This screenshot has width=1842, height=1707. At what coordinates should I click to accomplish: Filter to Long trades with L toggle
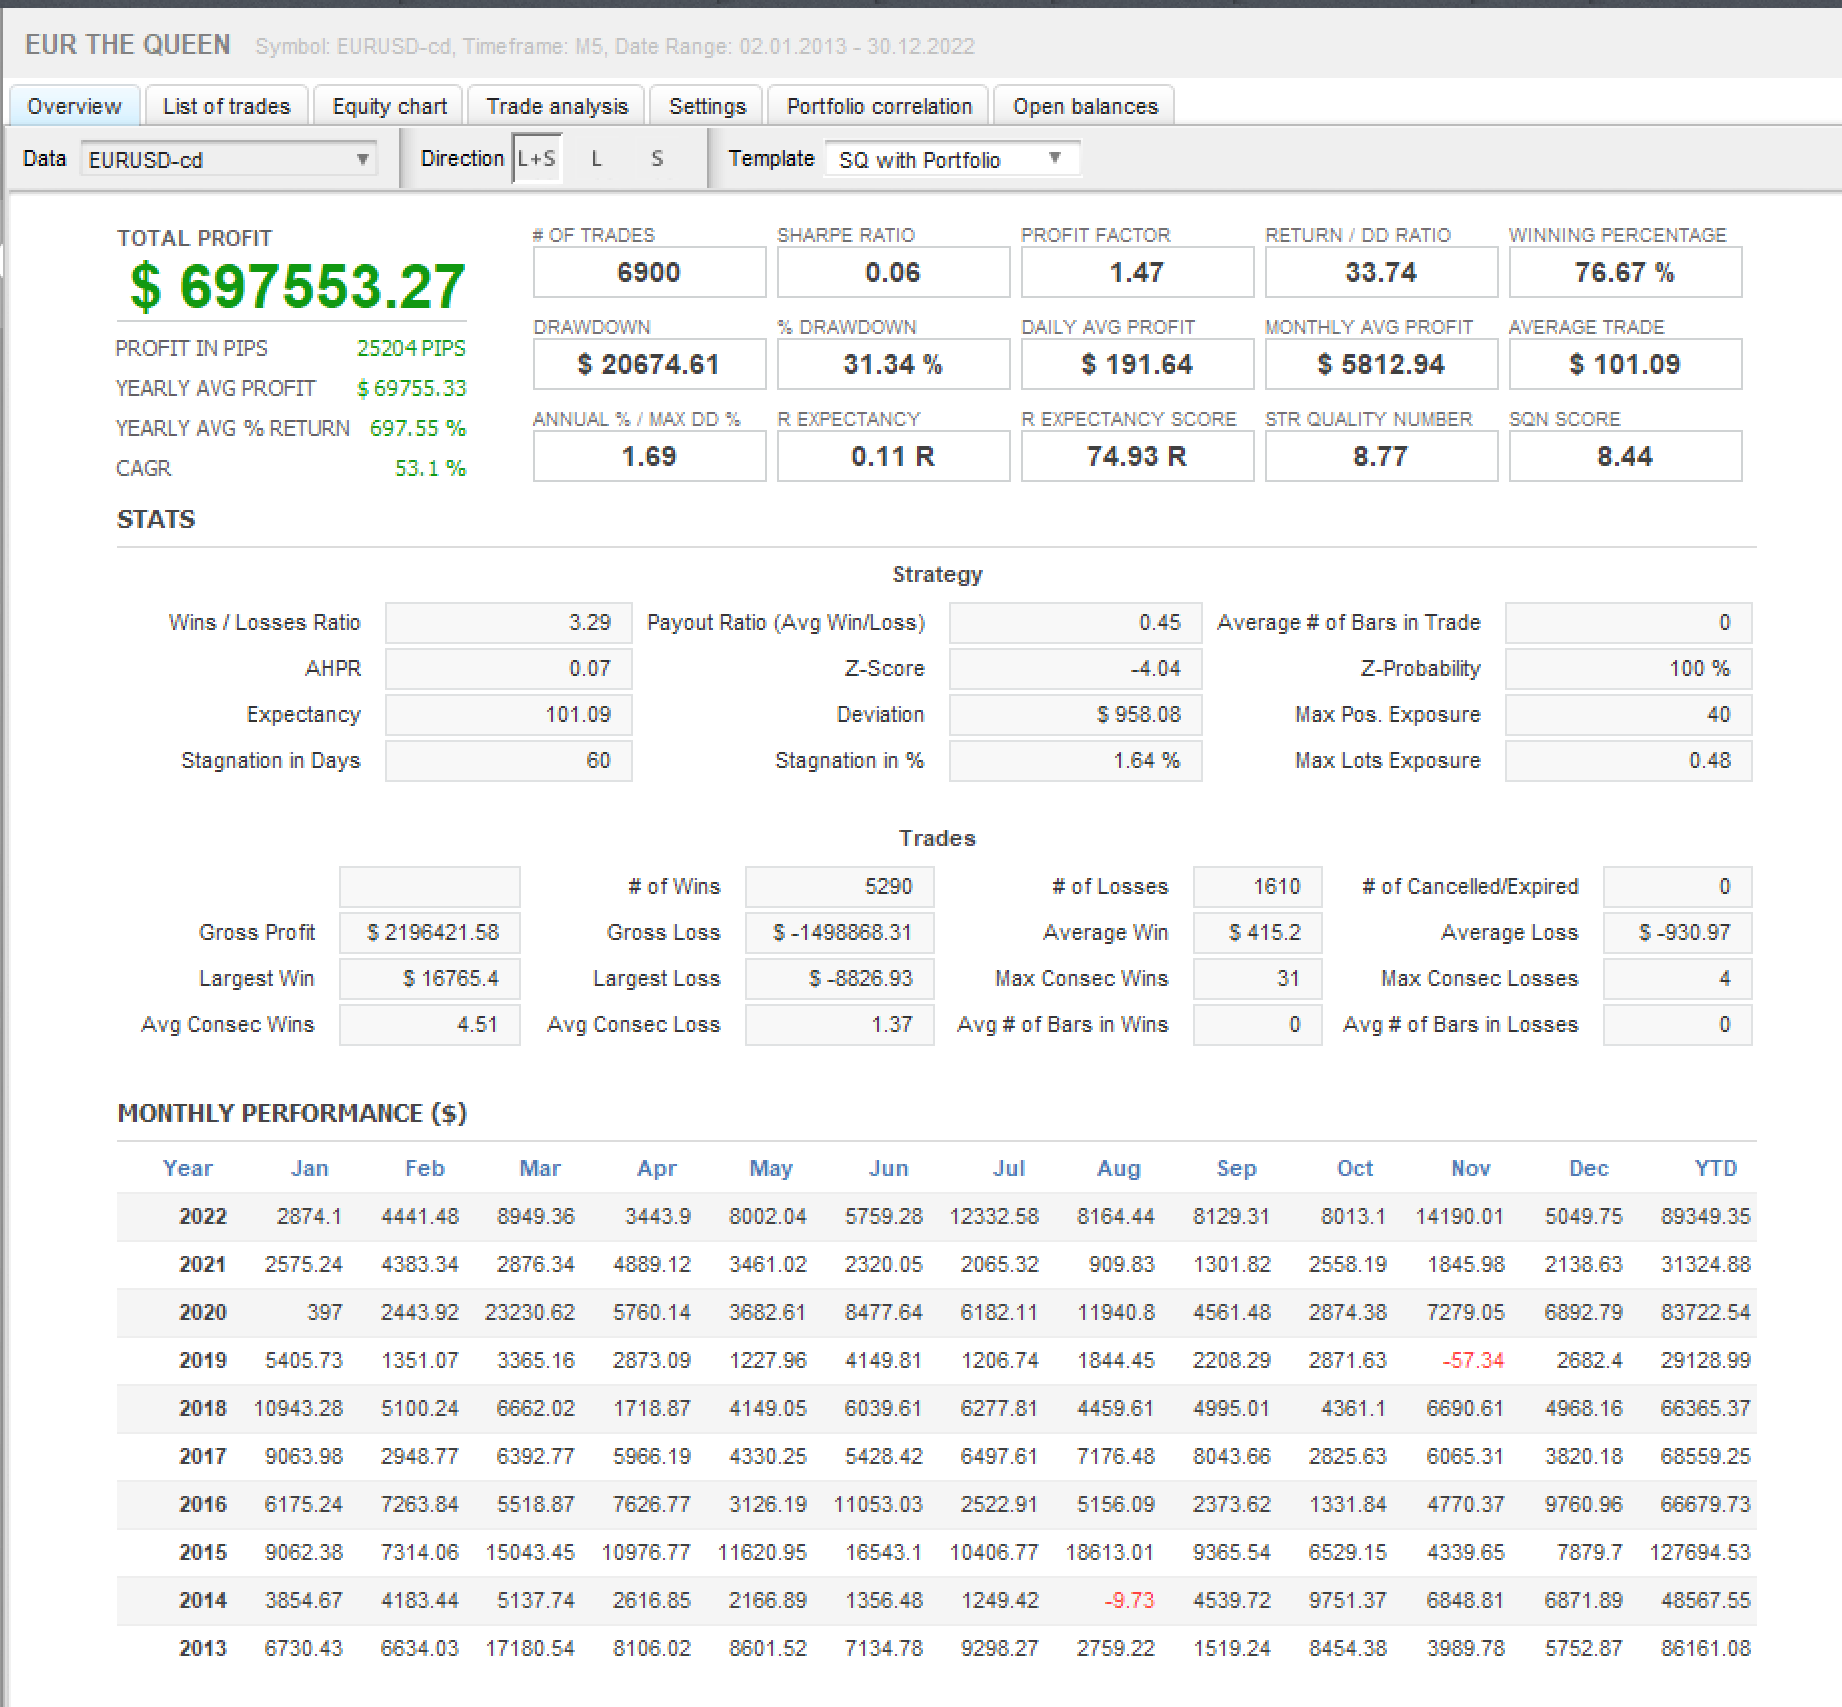click(597, 159)
